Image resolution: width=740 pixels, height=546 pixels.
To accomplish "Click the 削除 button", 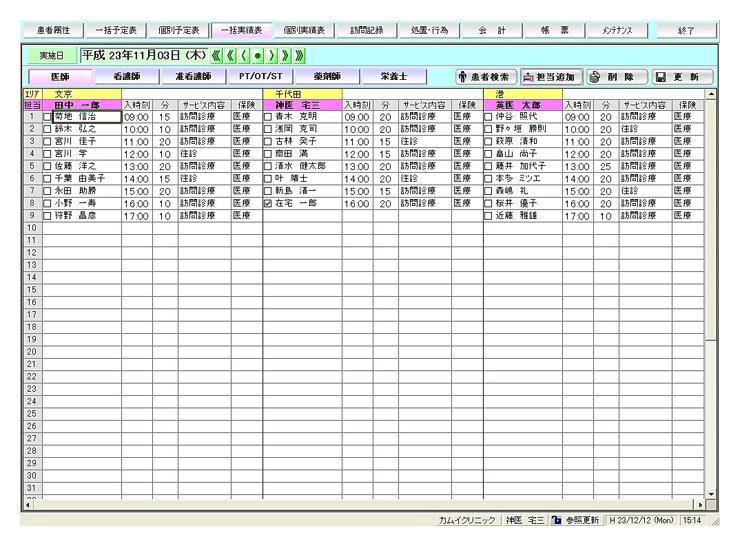I will 617,76.
